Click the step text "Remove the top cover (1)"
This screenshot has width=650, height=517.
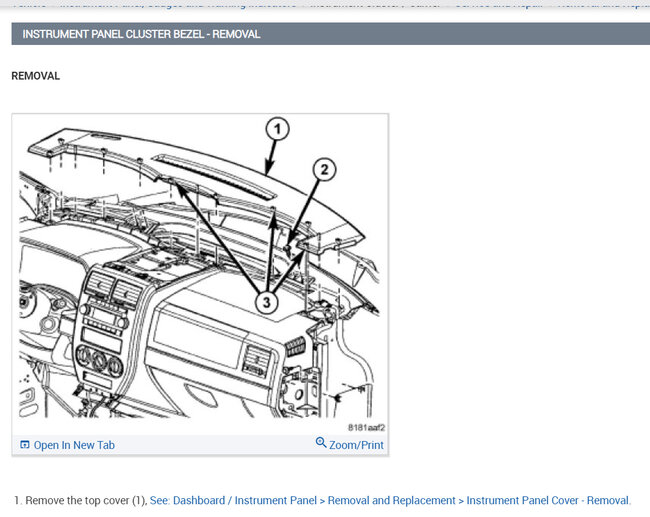86,500
